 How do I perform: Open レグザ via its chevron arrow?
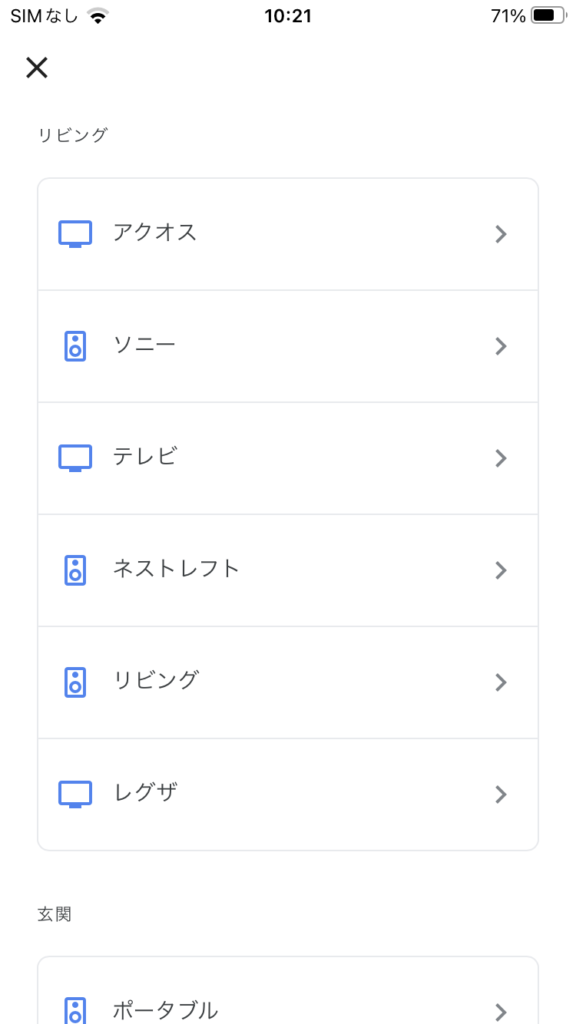(501, 794)
